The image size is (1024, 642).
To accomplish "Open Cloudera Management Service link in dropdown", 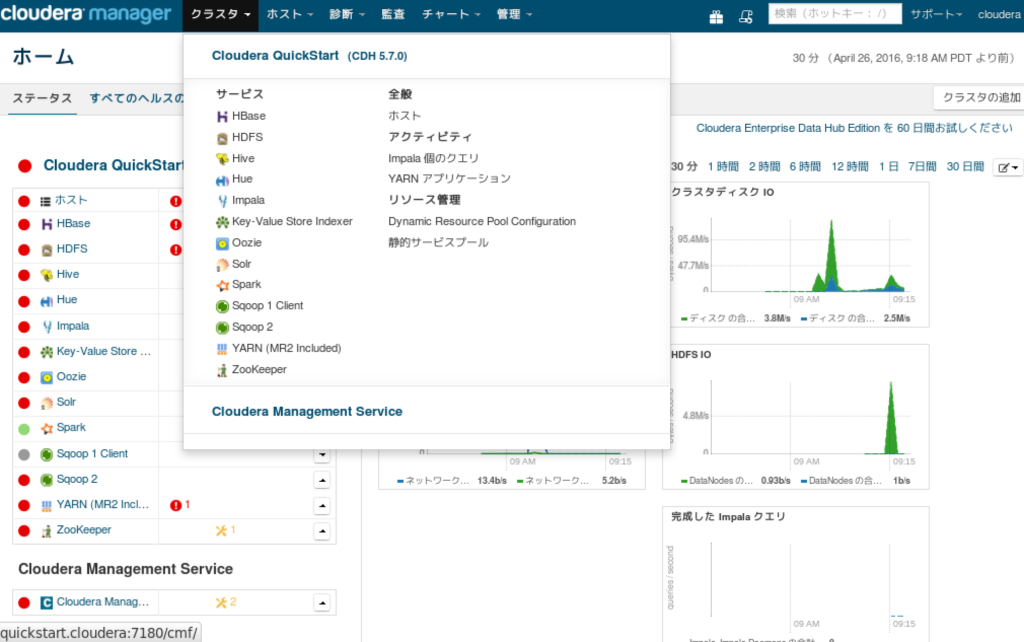I will (307, 411).
